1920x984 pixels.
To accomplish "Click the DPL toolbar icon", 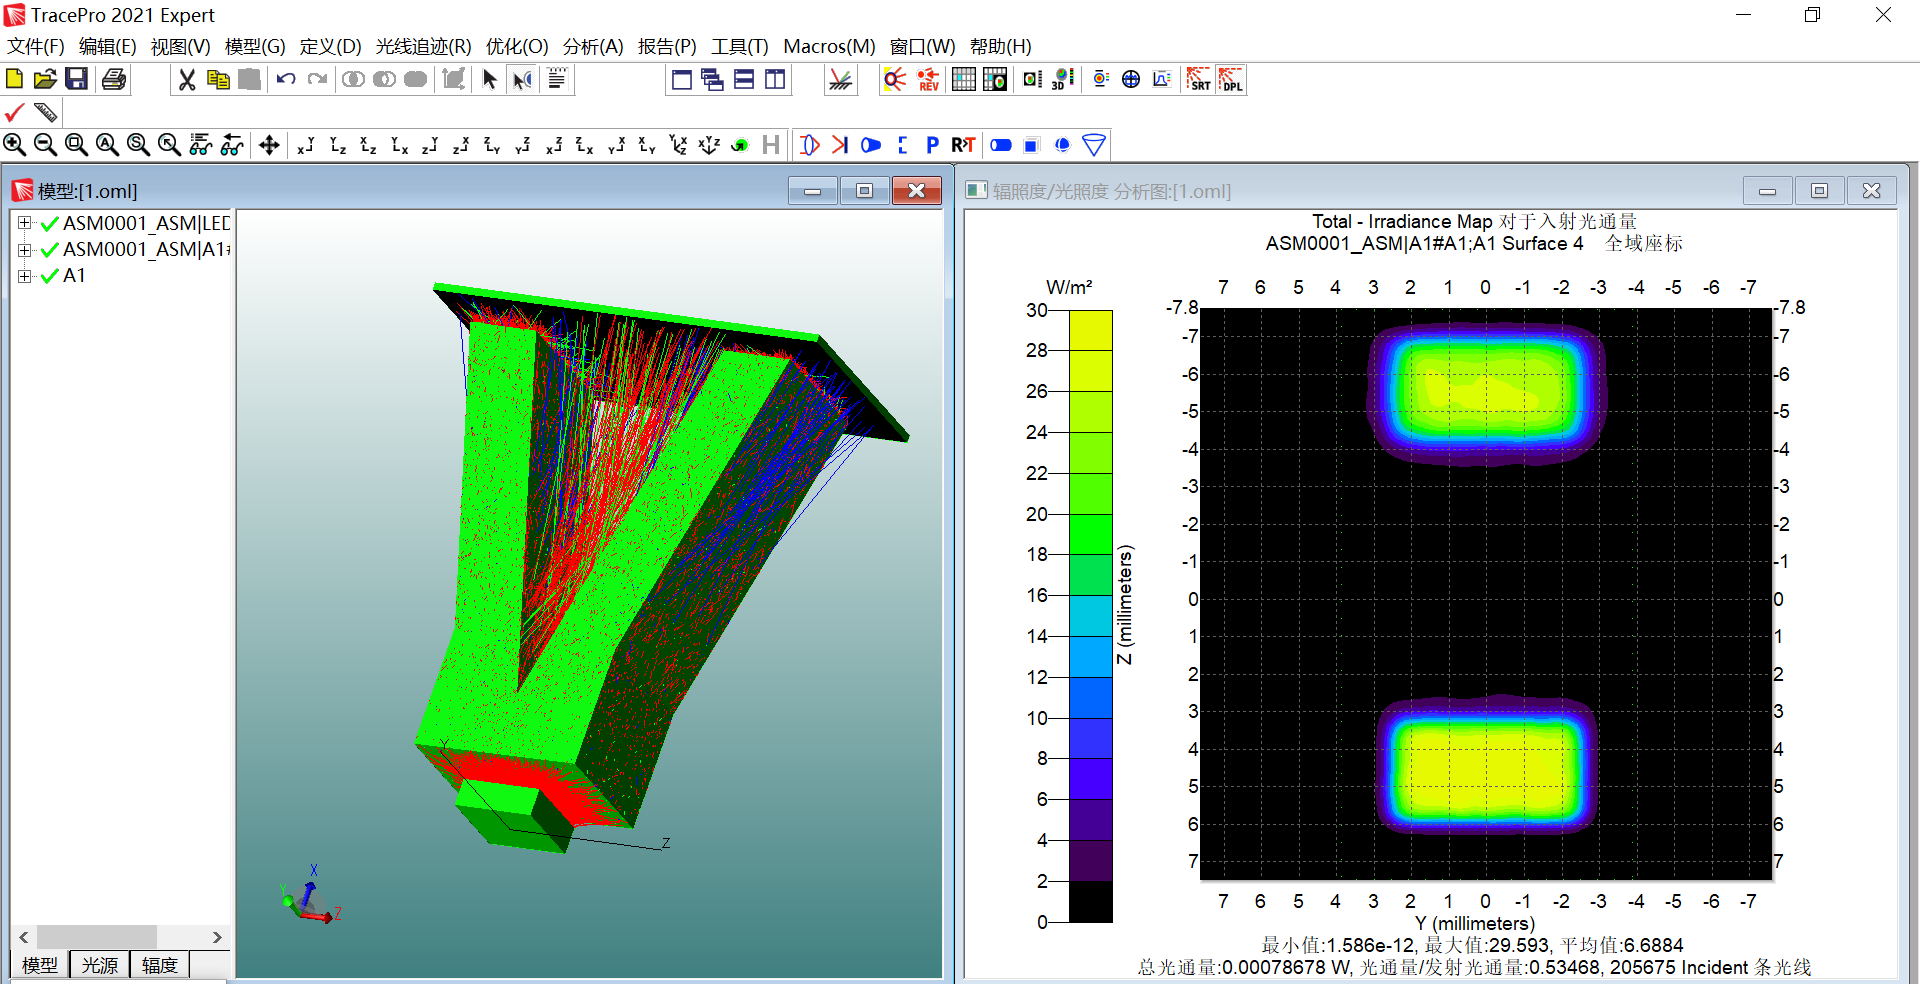I will tap(1231, 80).
